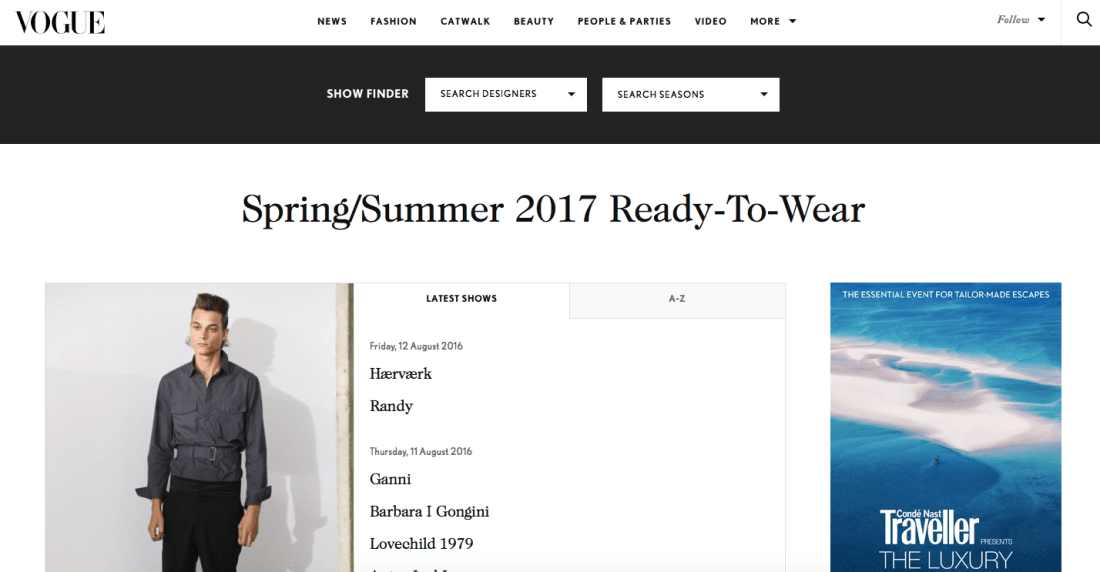Go to the Catwalk section

point(465,21)
